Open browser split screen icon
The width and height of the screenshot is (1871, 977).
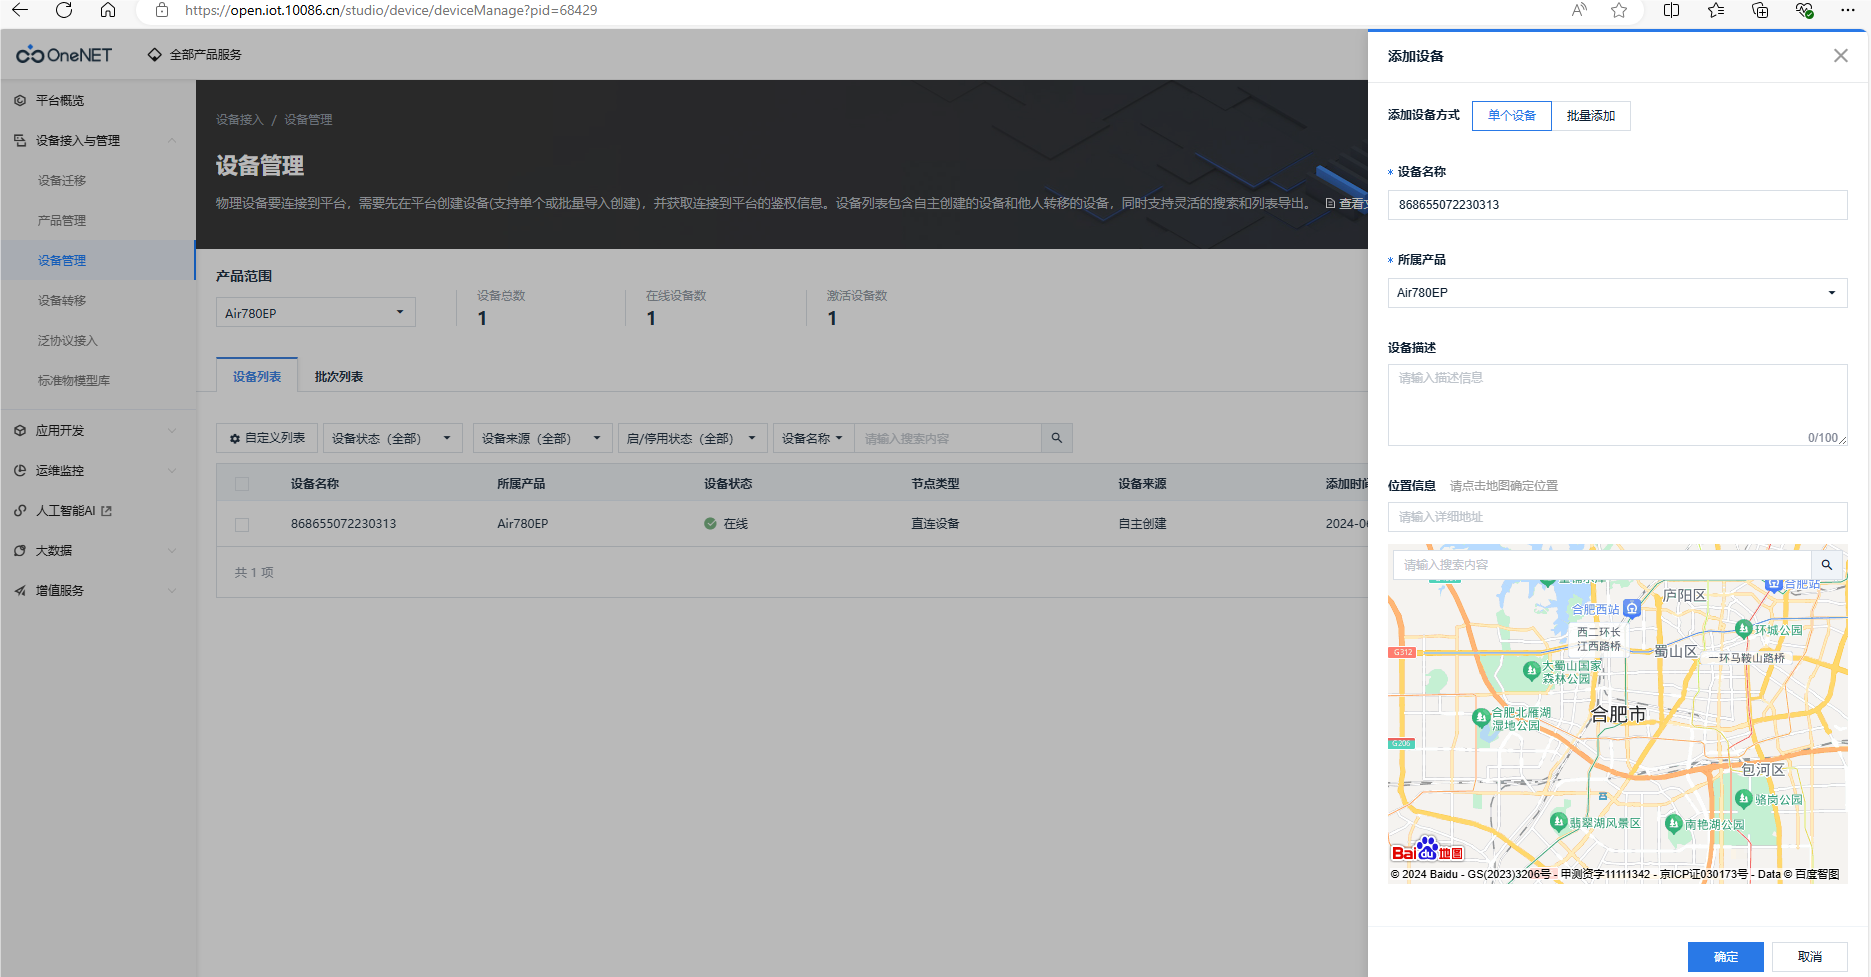(x=1671, y=10)
